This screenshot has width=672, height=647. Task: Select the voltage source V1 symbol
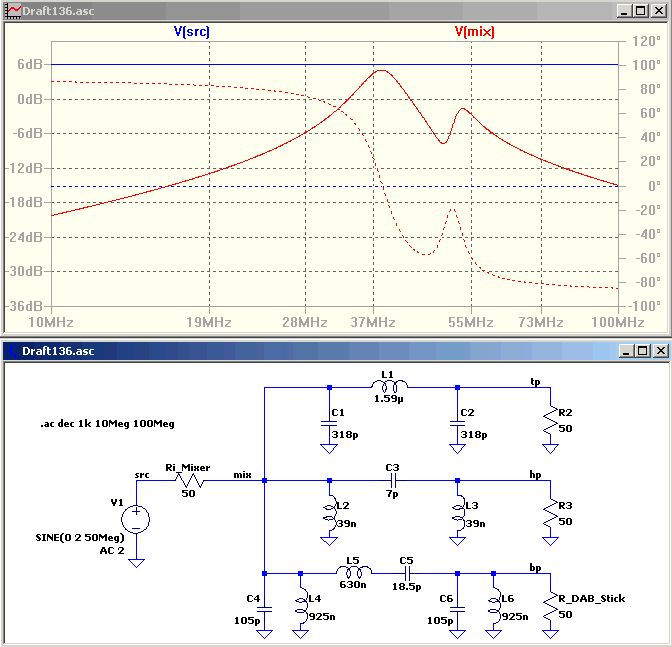[136, 519]
